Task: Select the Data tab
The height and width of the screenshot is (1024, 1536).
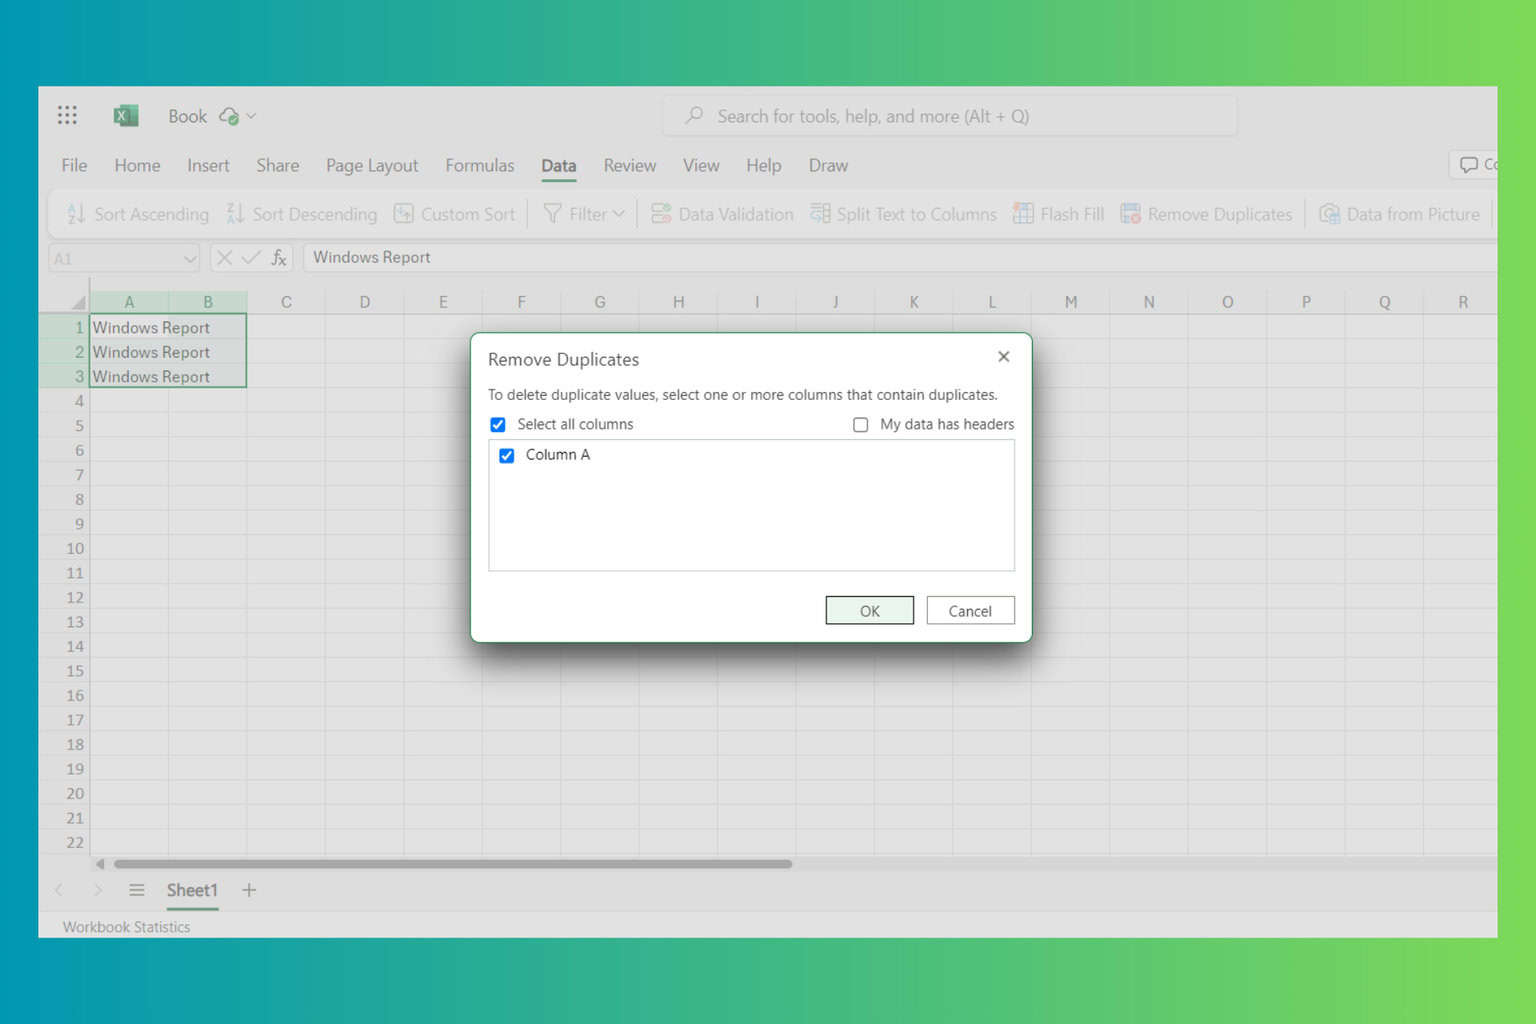Action: 558,166
